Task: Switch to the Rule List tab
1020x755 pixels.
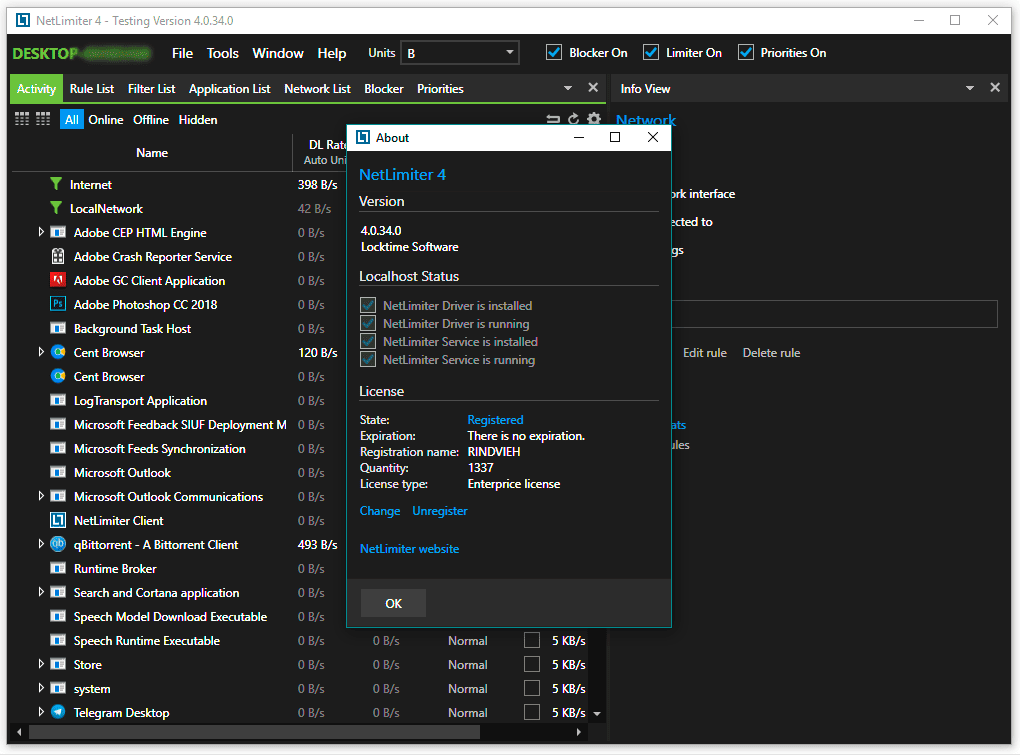Action: pyautogui.click(x=92, y=89)
